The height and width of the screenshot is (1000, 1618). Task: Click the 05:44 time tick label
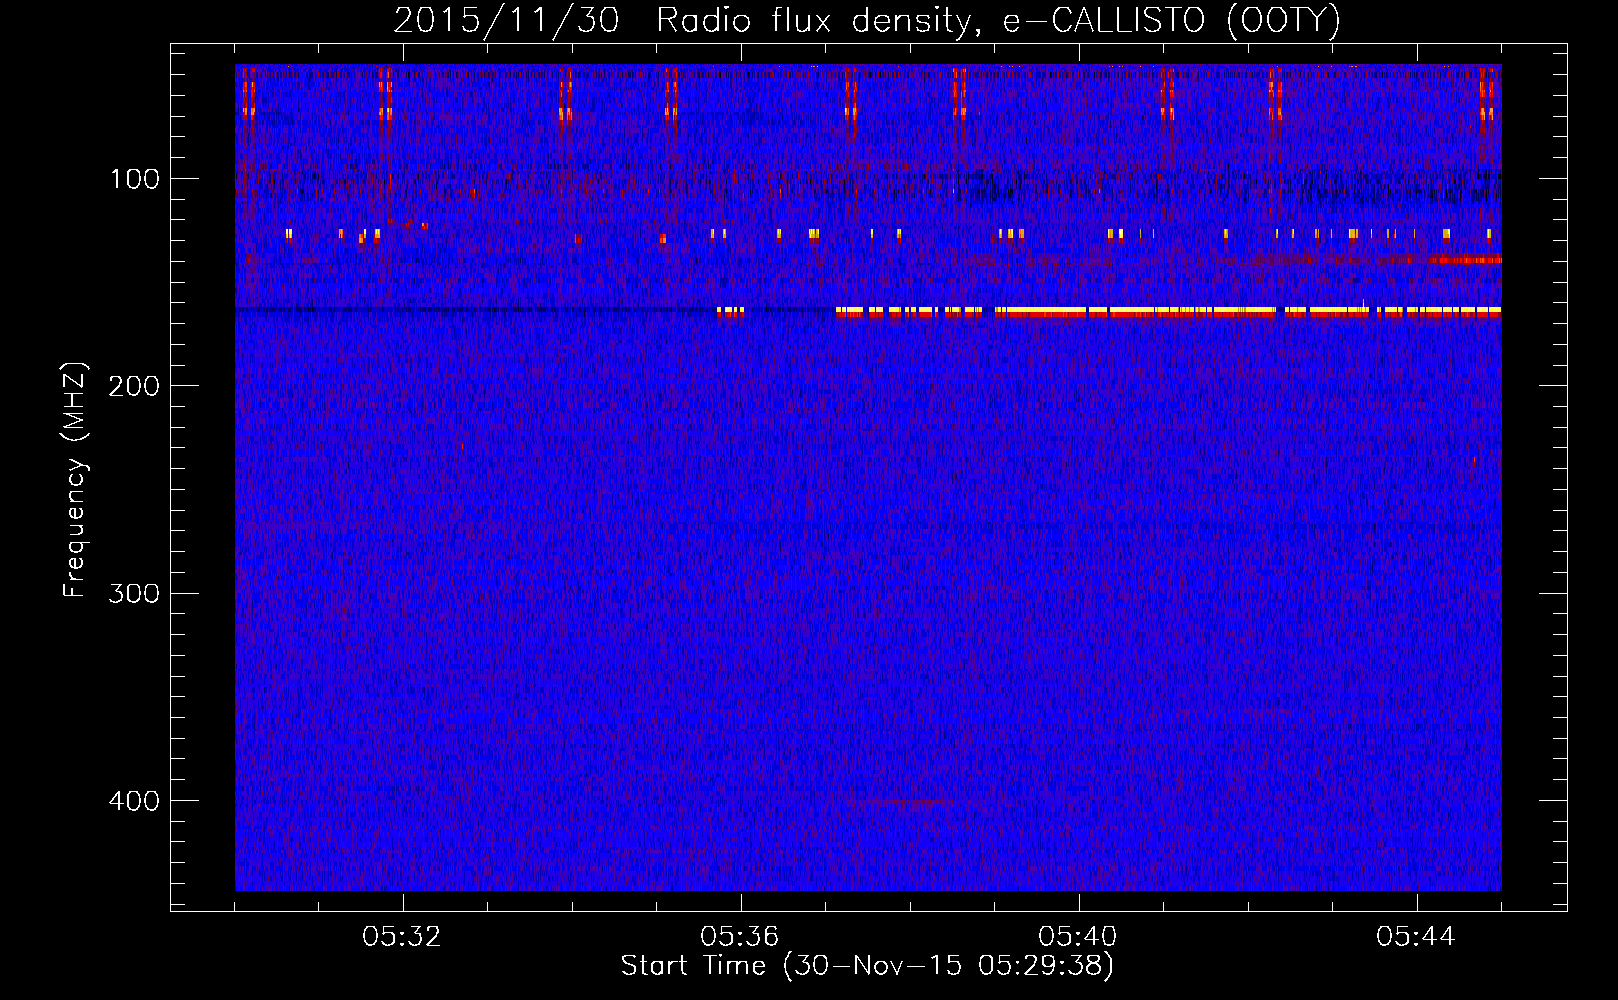[x=1416, y=937]
